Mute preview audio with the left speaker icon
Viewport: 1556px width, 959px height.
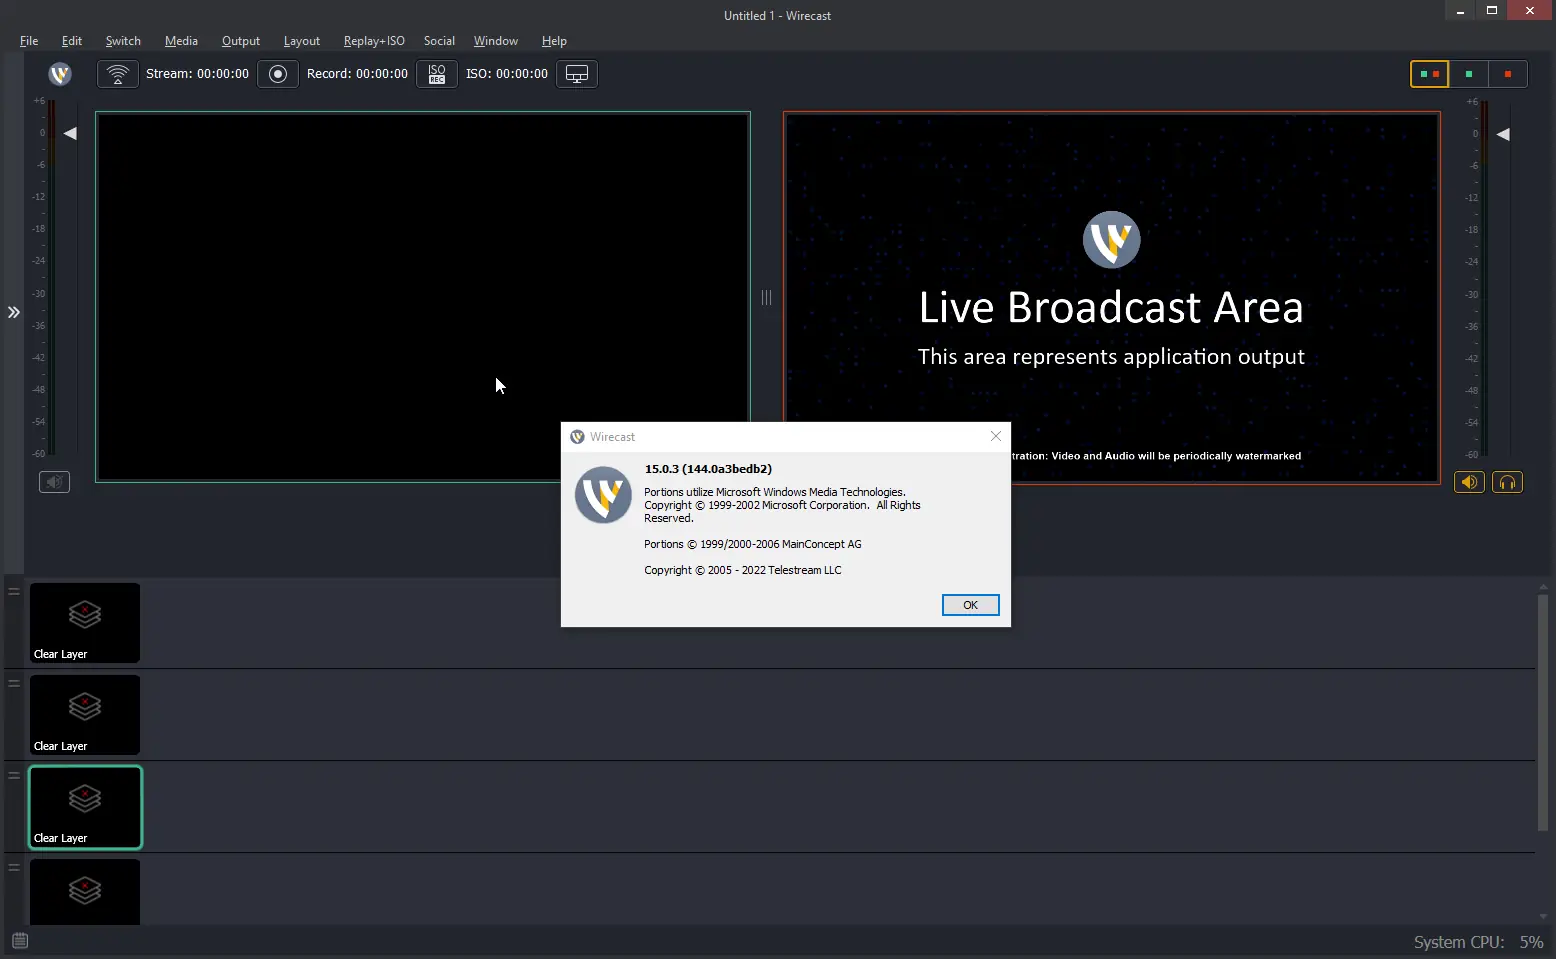[54, 482]
